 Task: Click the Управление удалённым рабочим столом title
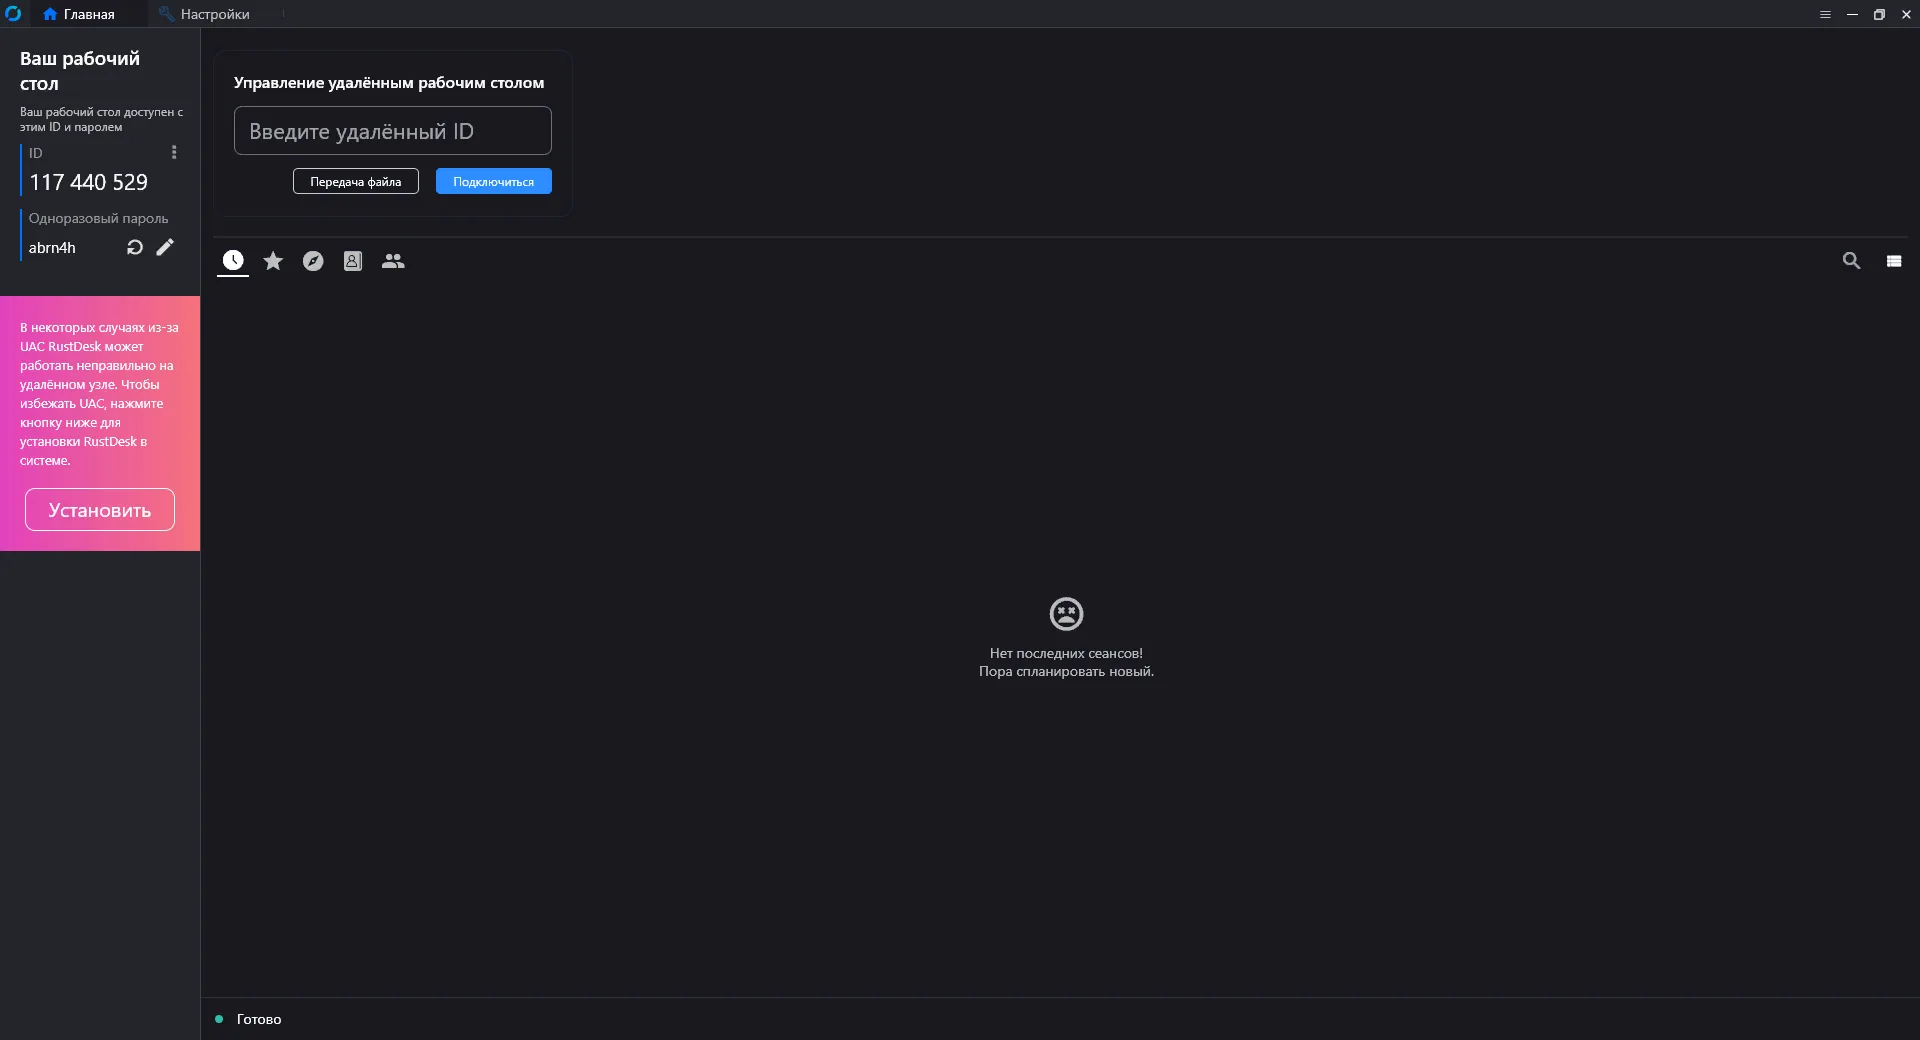pos(389,83)
